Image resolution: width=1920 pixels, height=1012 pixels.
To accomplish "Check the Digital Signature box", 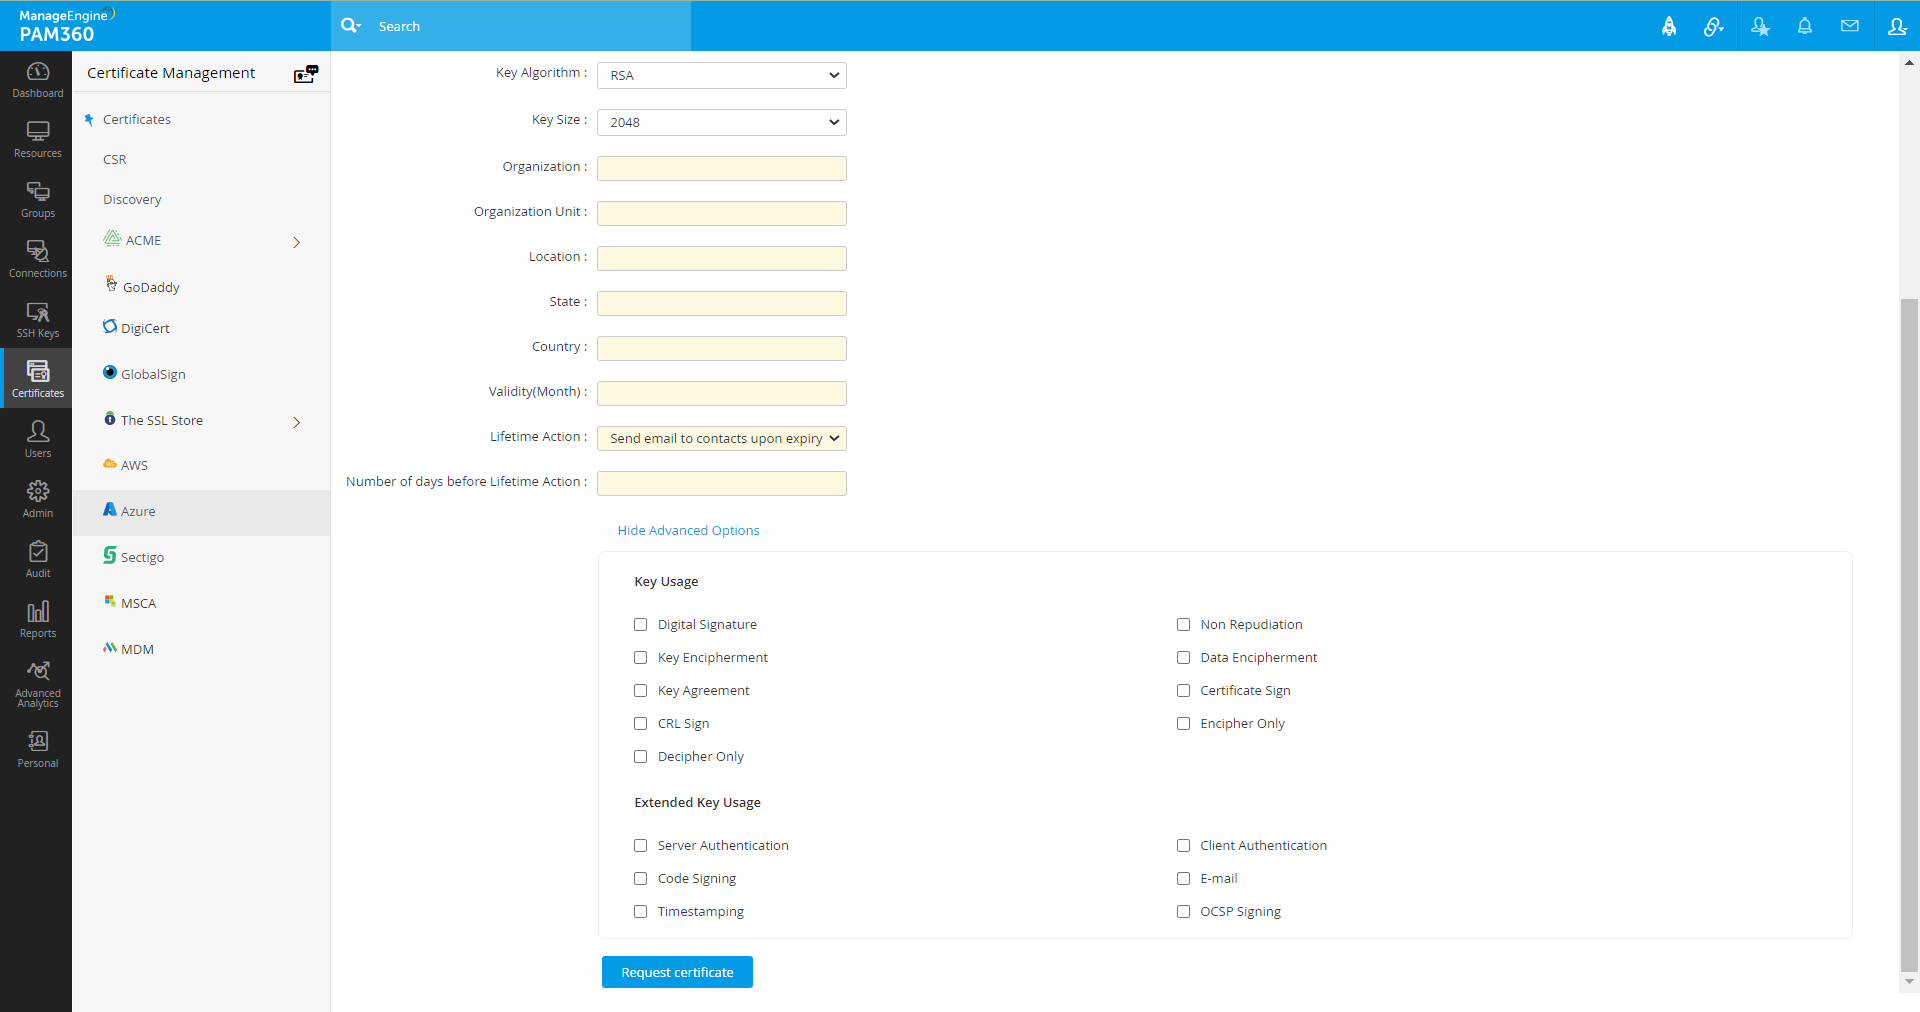I will (641, 625).
